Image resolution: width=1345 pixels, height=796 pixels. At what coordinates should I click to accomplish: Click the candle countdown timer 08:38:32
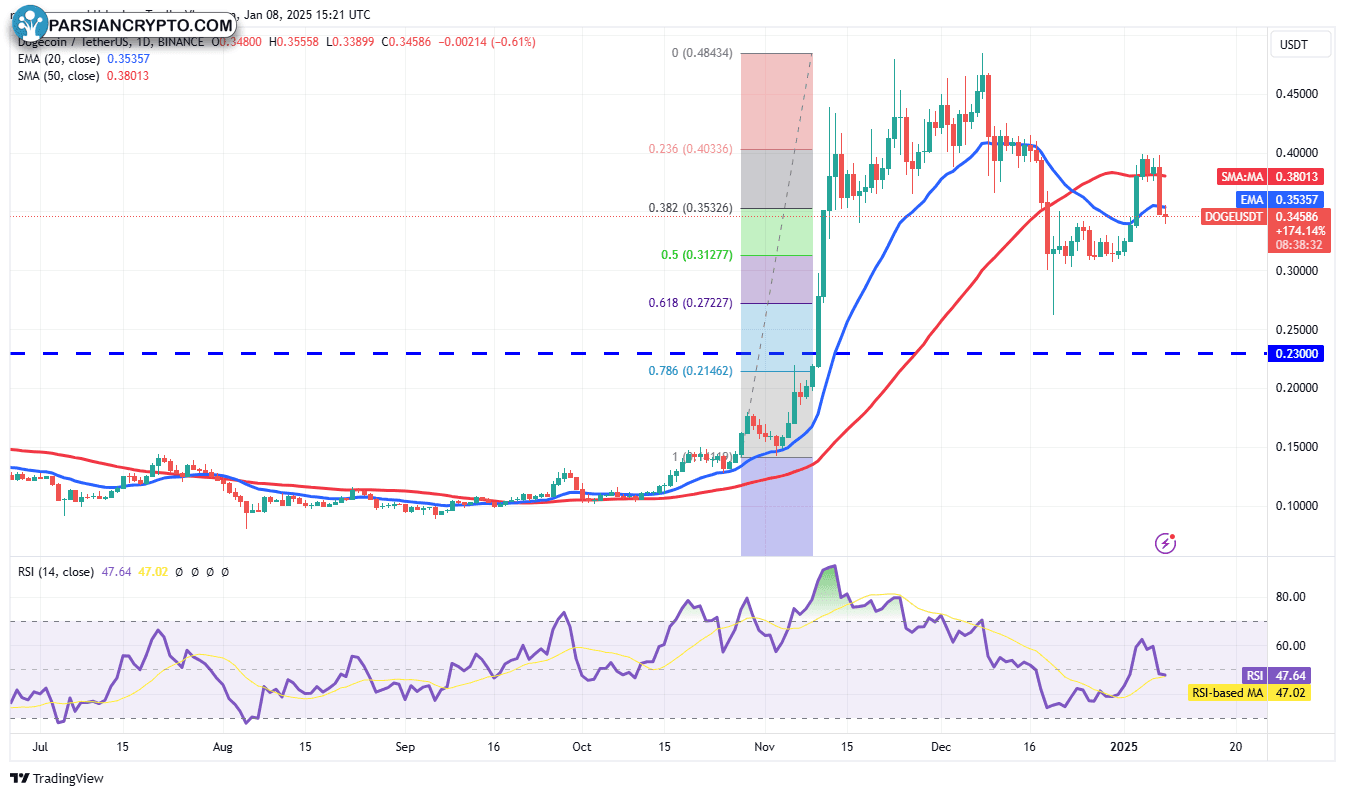(1299, 244)
